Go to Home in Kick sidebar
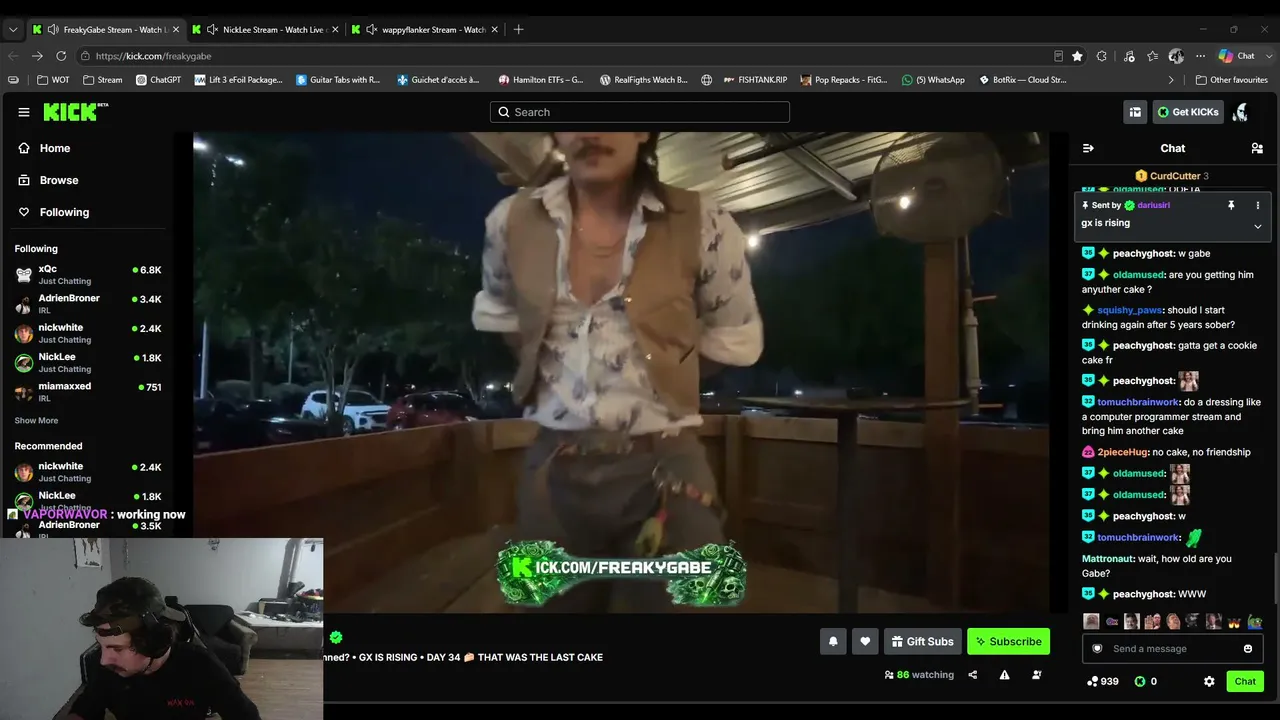Viewport: 1280px width, 720px height. (55, 148)
